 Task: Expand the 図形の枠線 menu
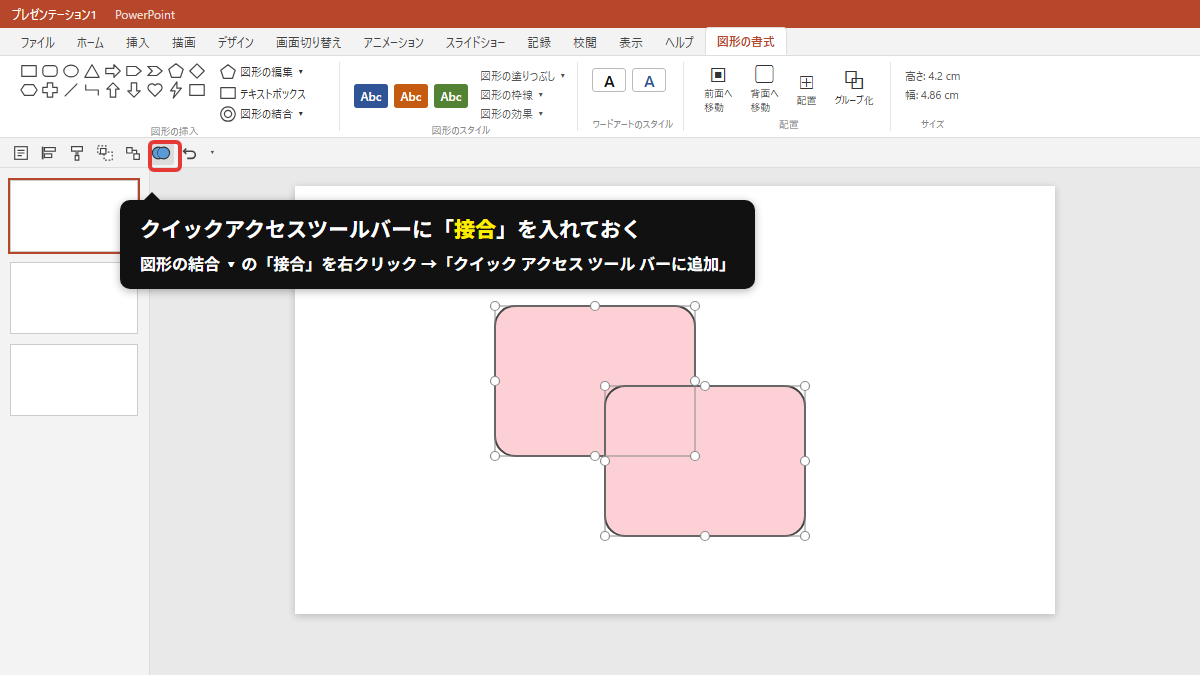[512, 94]
